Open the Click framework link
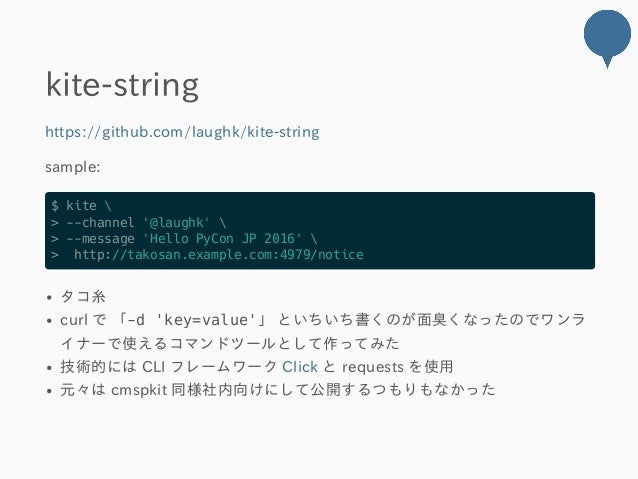The image size is (638, 479). point(300,367)
